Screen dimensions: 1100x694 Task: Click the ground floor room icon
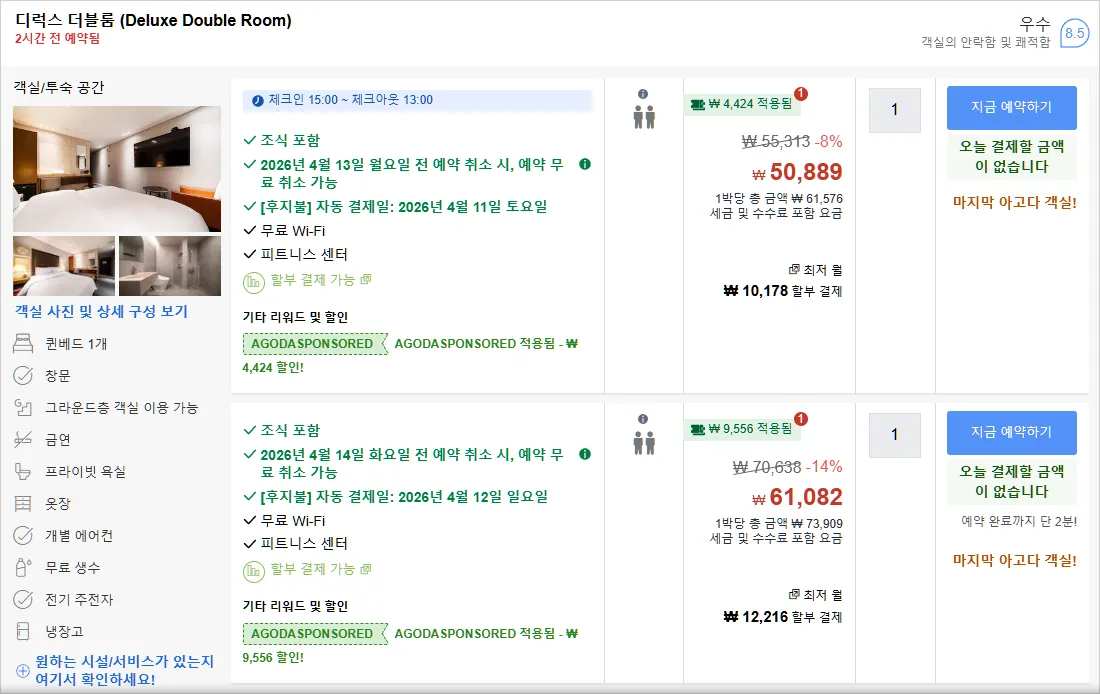click(23, 408)
